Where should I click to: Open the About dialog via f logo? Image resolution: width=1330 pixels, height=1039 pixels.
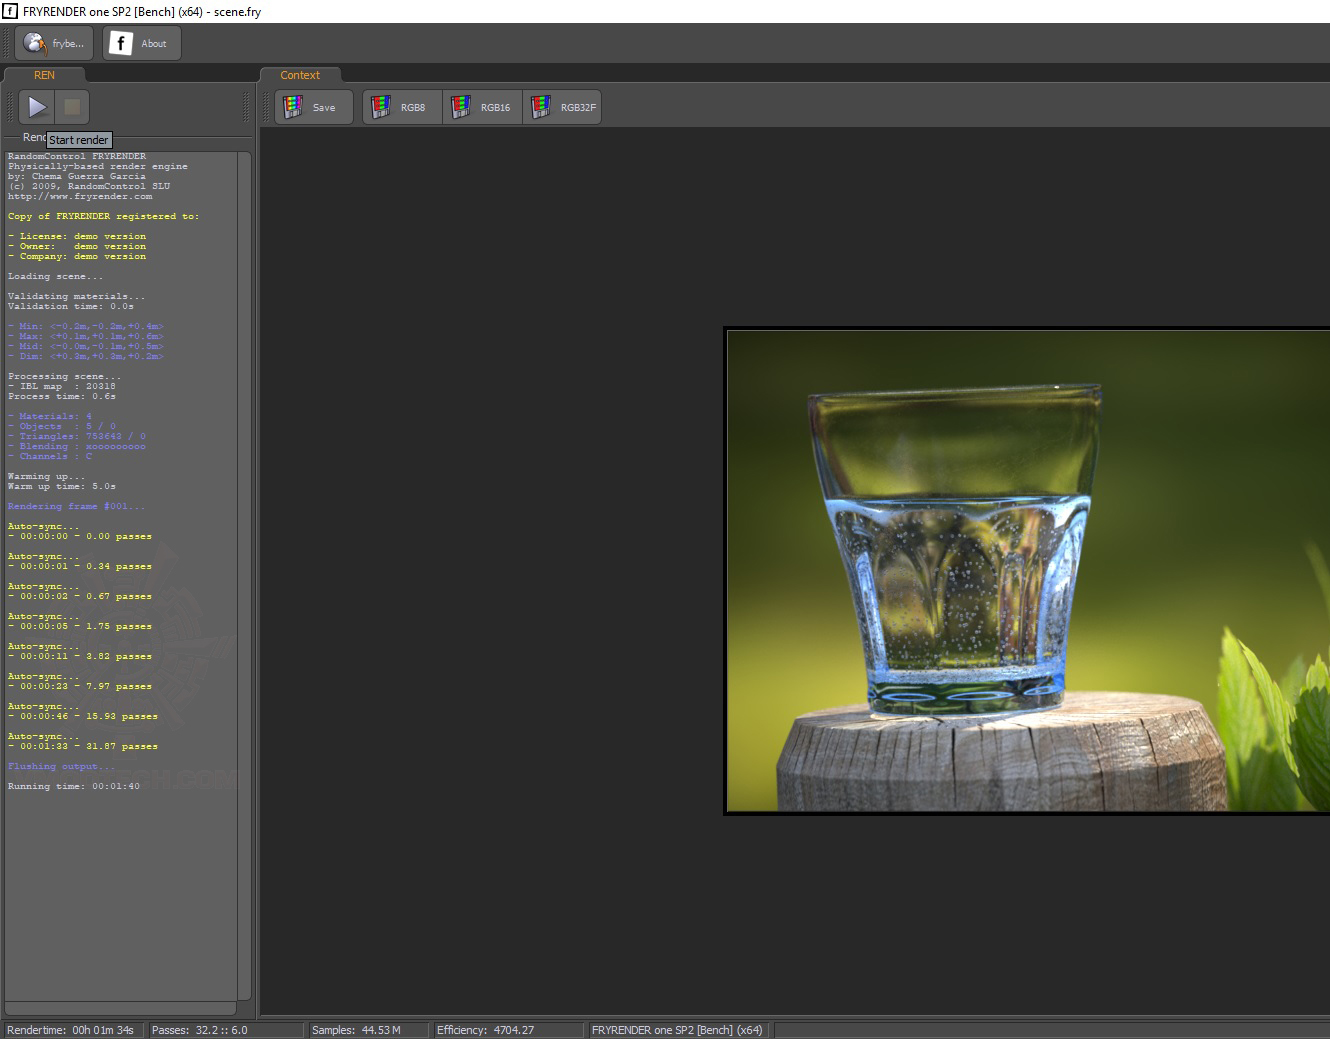pyautogui.click(x=121, y=43)
